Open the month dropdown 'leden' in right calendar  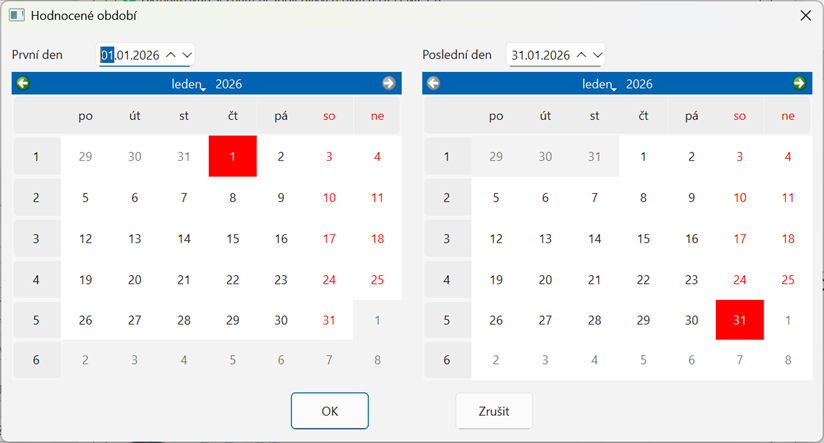[x=600, y=84]
